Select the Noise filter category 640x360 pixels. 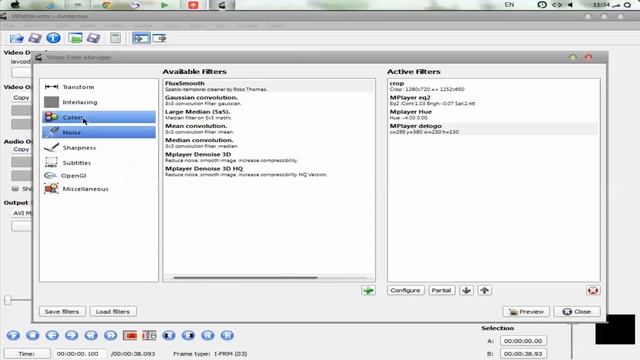tap(99, 132)
